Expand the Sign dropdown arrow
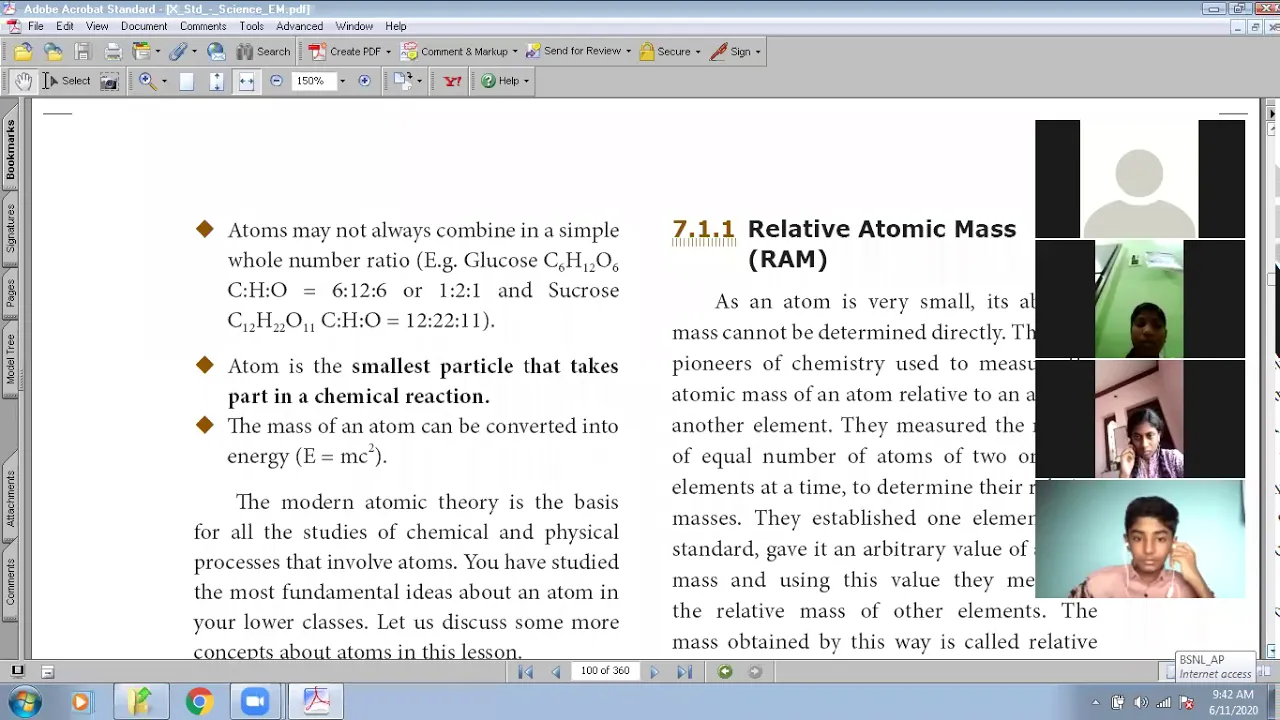Viewport: 1280px width, 720px height. (x=758, y=52)
